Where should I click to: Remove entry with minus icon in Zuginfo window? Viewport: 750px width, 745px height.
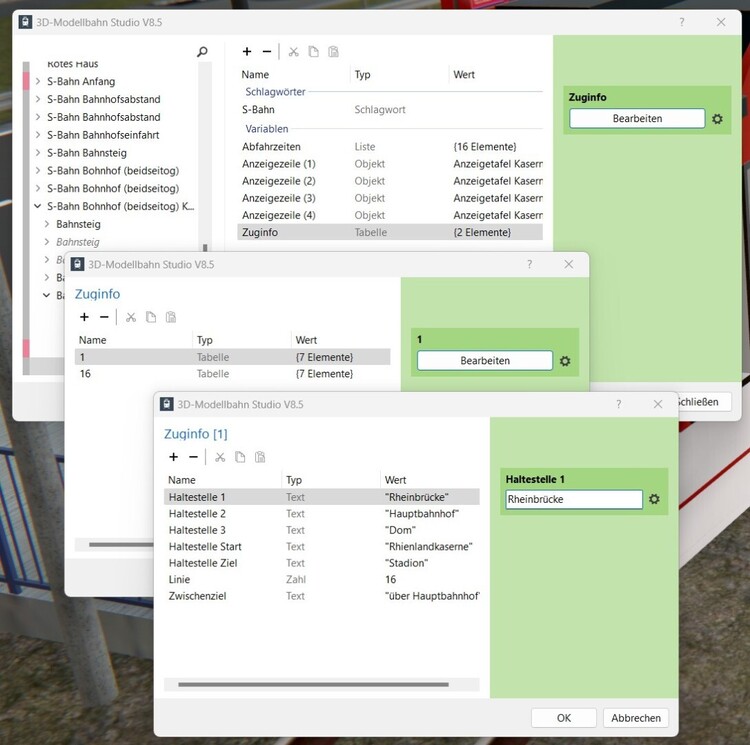tap(104, 317)
